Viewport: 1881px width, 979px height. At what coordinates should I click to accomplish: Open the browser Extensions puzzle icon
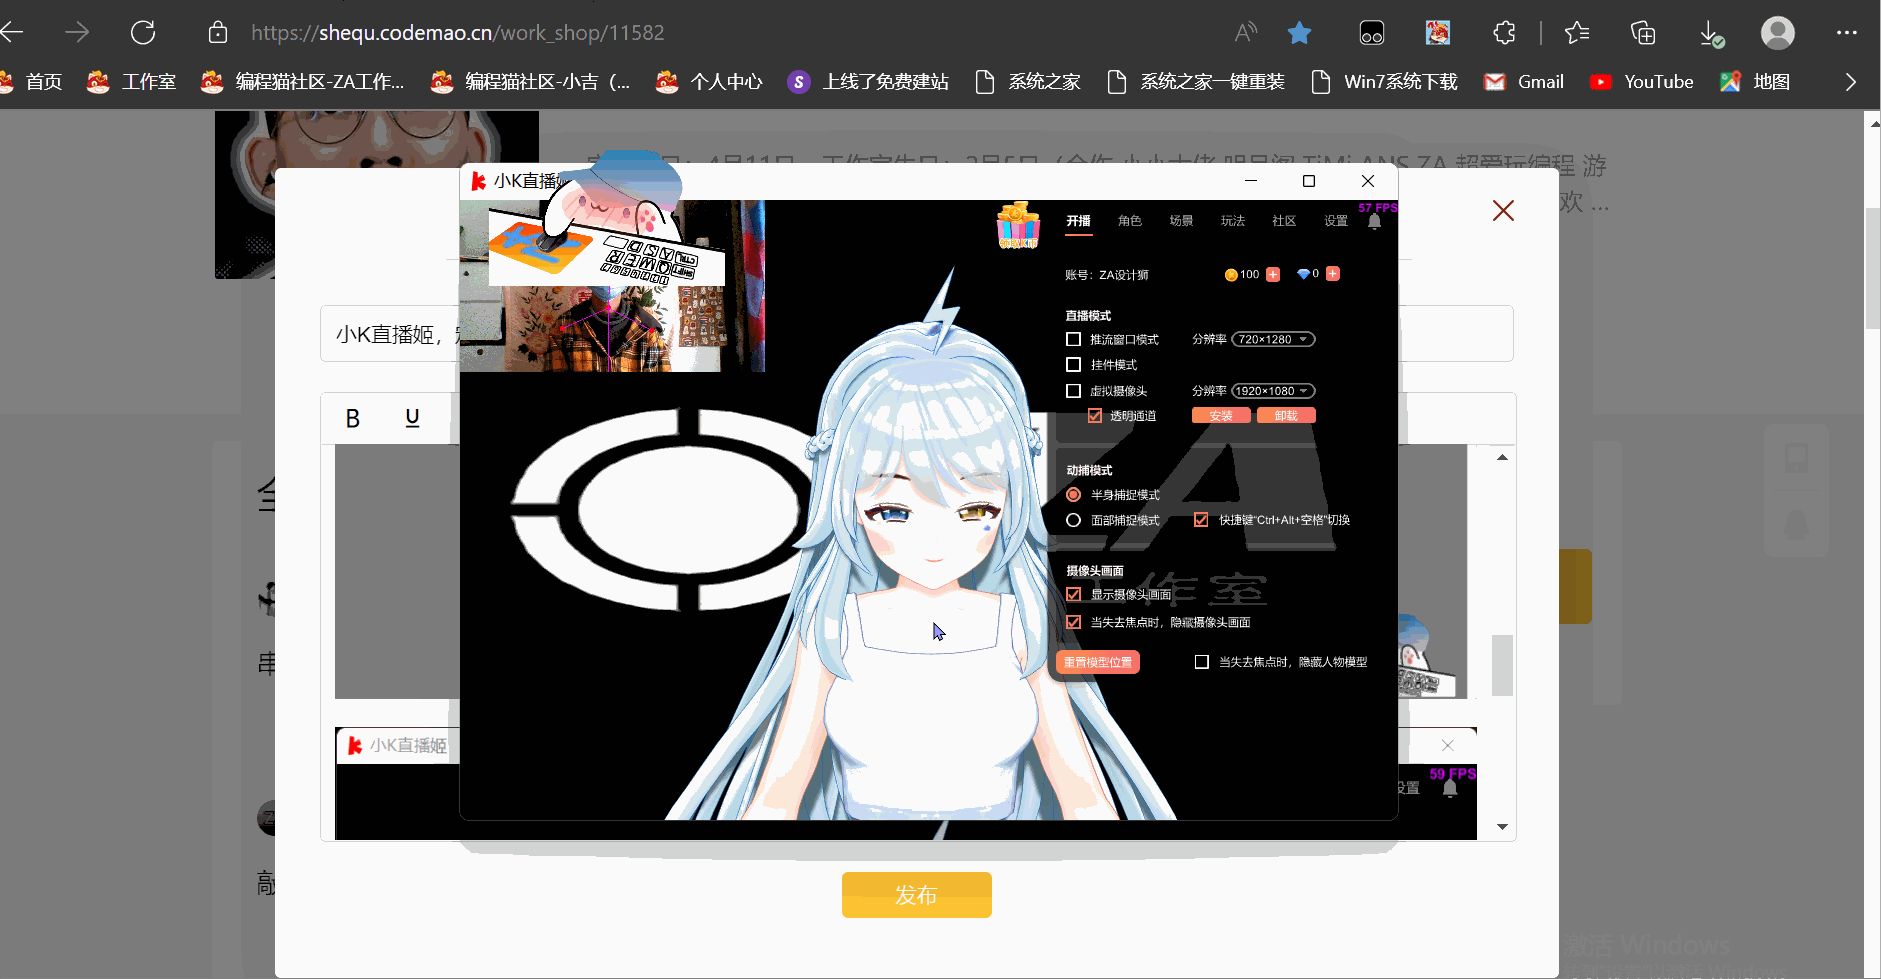(x=1504, y=33)
